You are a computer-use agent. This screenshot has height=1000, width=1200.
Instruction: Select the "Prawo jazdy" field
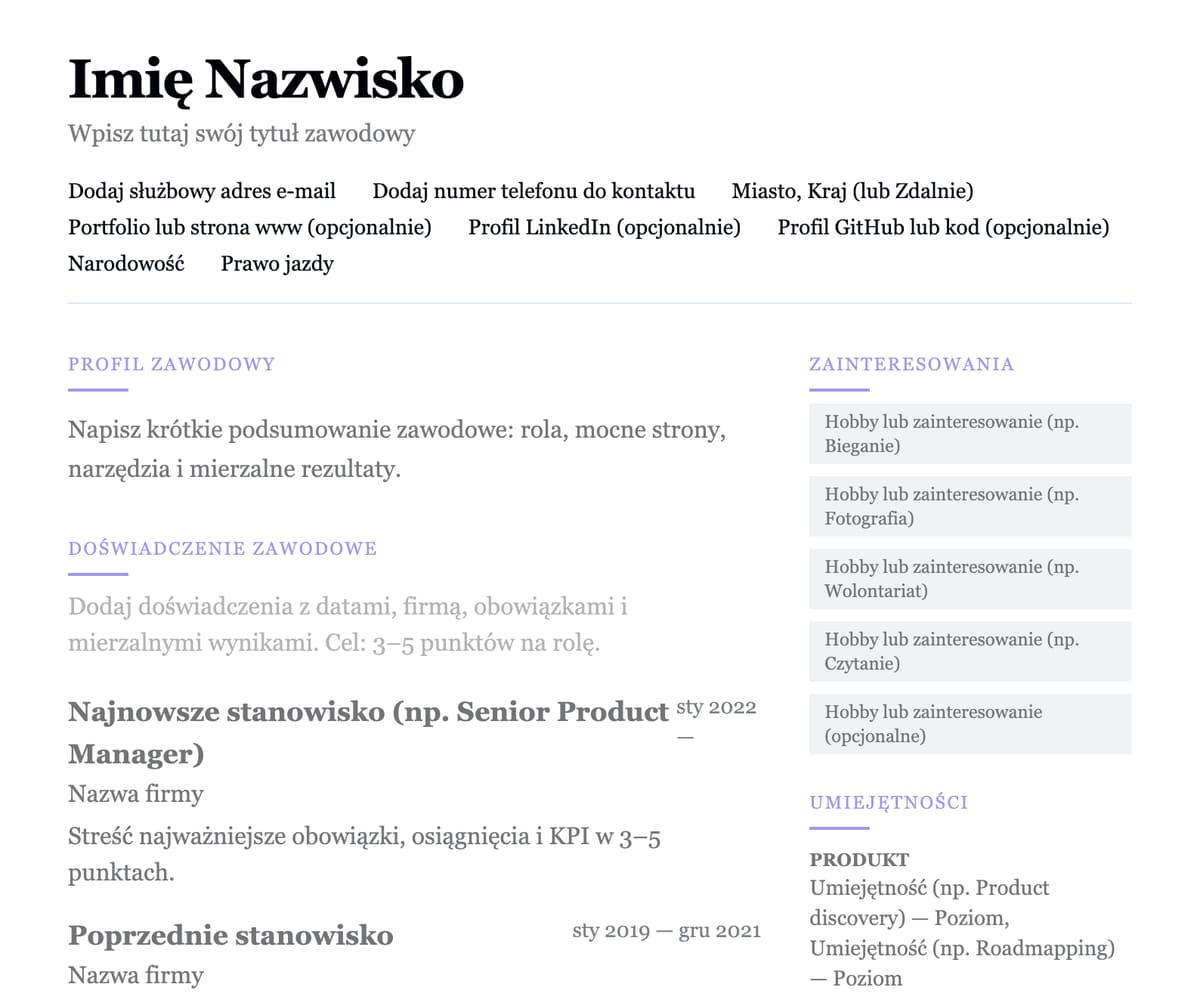click(x=277, y=264)
